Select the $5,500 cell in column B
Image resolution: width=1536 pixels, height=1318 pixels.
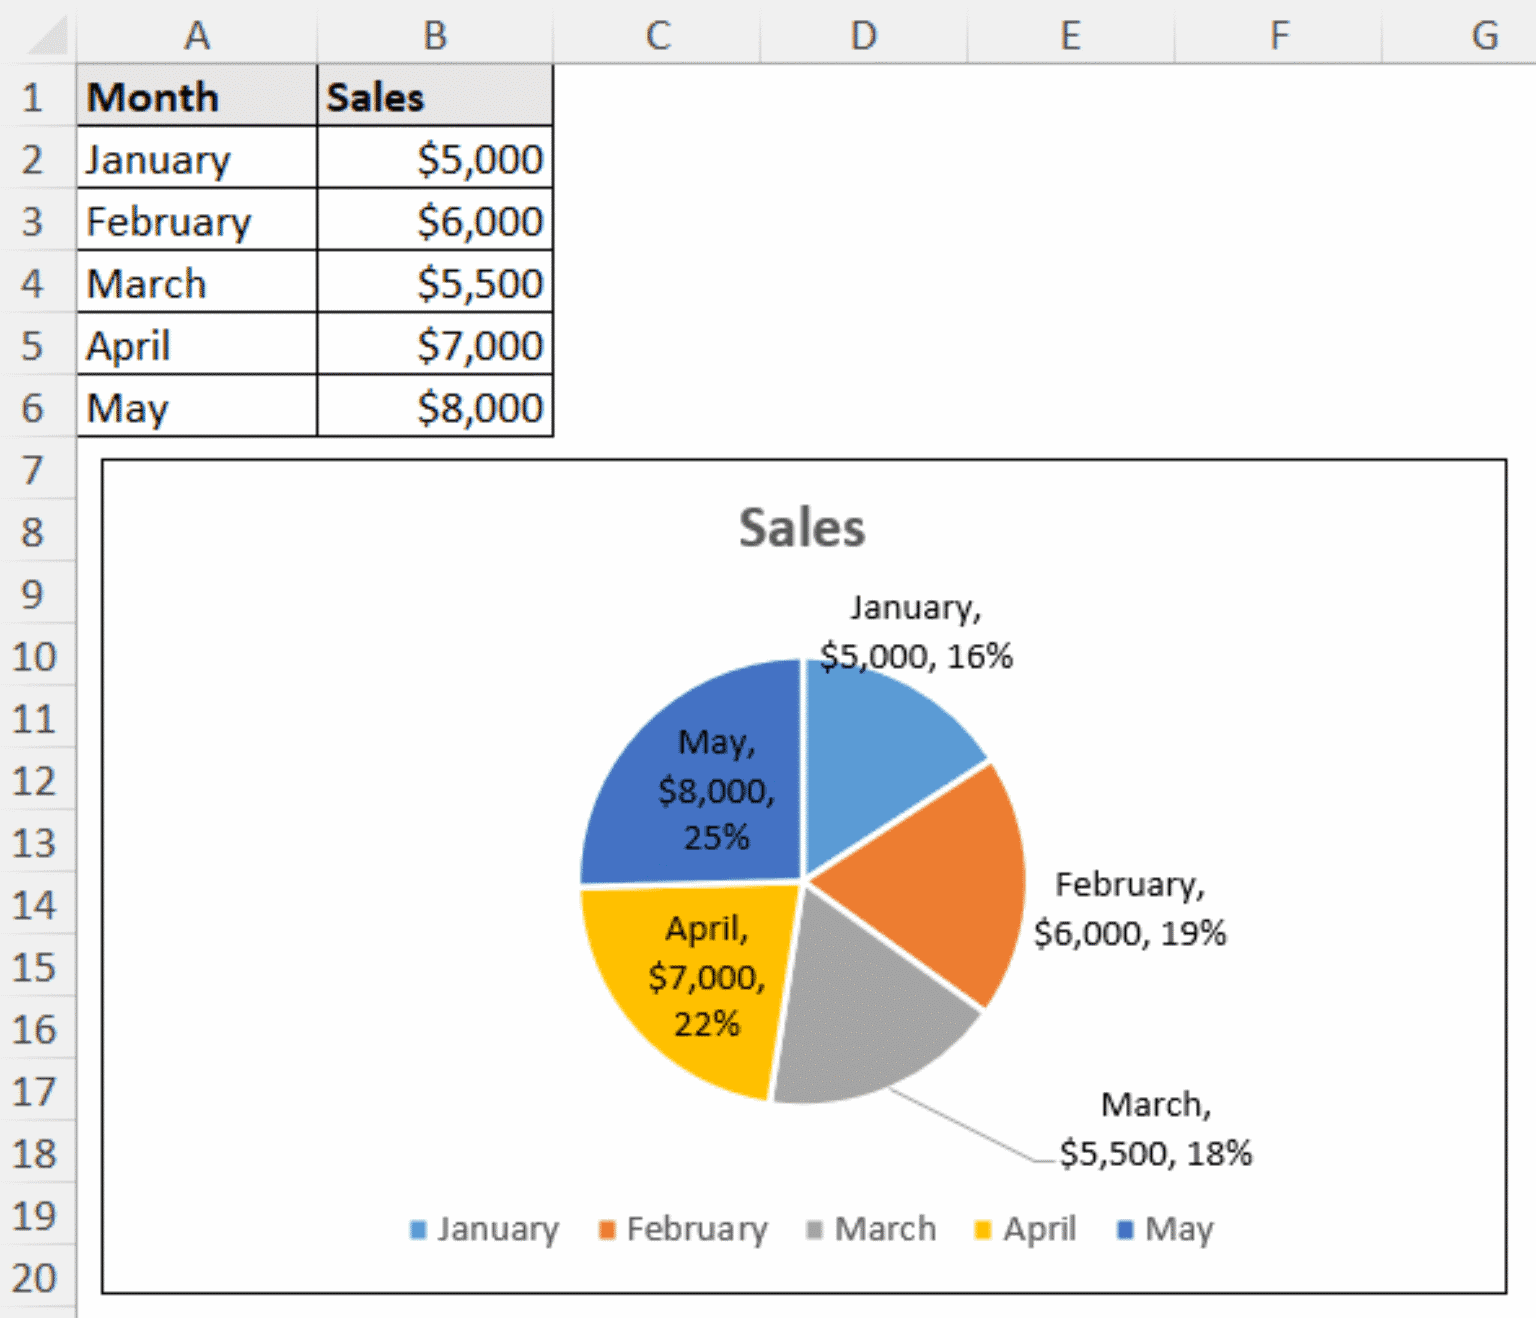tap(435, 283)
